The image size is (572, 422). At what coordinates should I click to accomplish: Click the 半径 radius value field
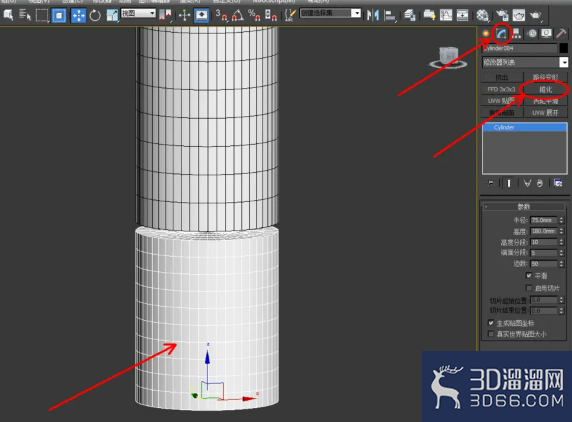[544, 220]
